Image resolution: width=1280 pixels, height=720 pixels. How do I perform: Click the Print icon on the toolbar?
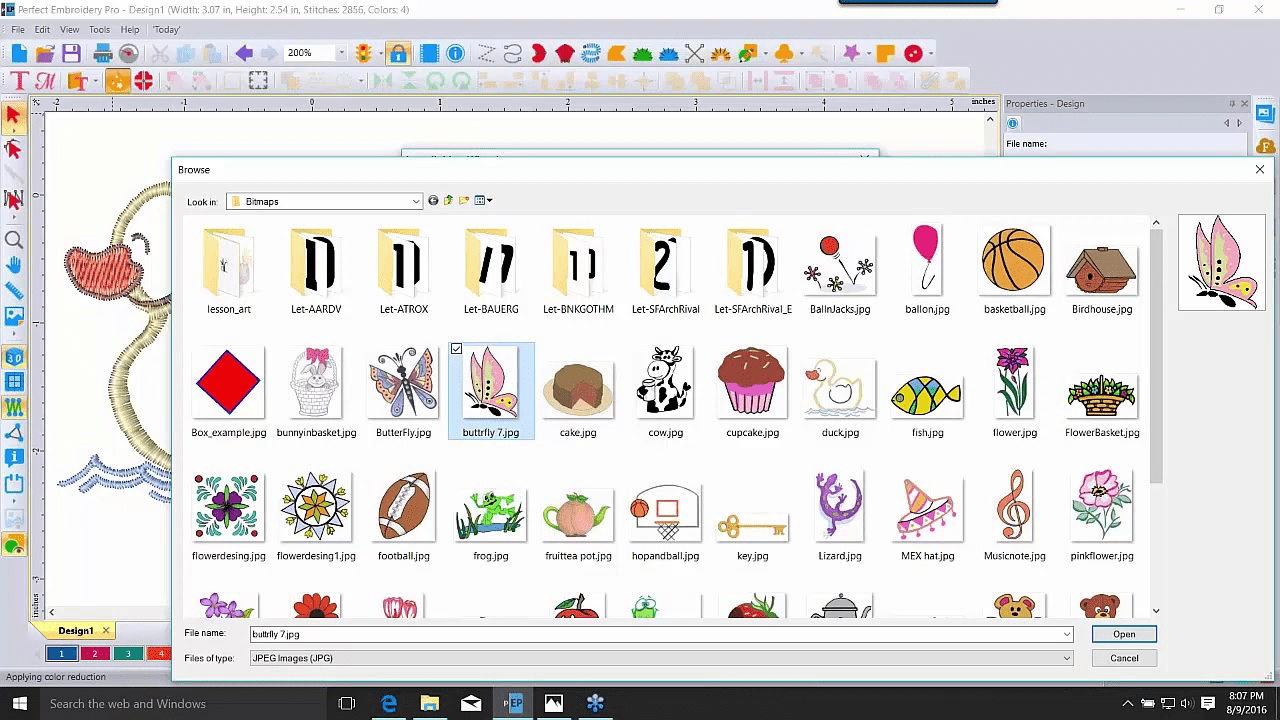click(103, 53)
